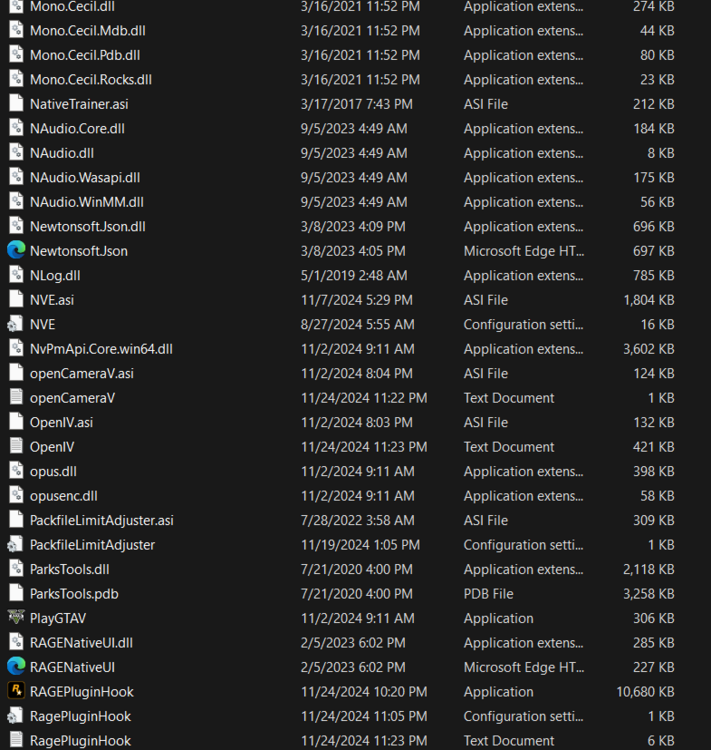The width and height of the screenshot is (711, 750).
Task: Click the 696 KB size value
Action: coord(654,226)
